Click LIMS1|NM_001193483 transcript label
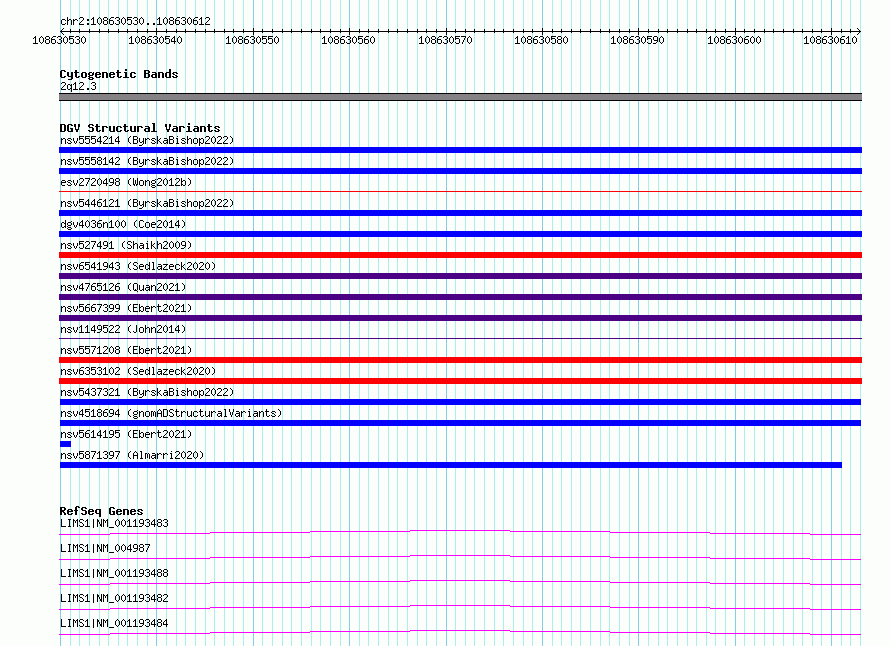Viewport: 890px width, 646px height. coord(114,523)
